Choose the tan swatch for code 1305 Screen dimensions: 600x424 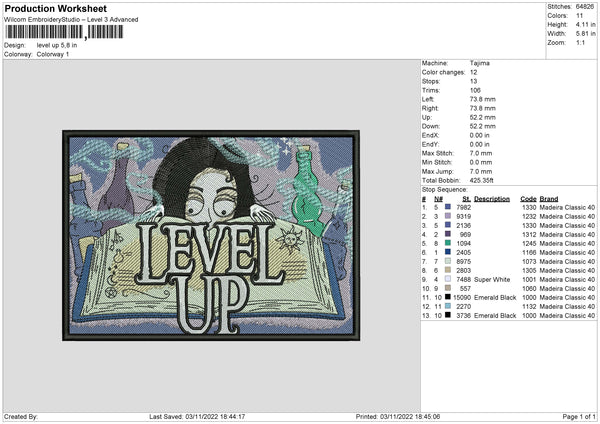[x=446, y=271]
